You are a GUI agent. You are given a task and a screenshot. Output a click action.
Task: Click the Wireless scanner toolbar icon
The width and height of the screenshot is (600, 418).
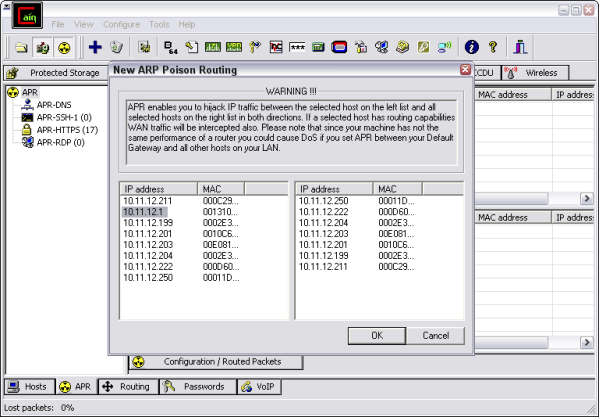pyautogui.click(x=444, y=47)
